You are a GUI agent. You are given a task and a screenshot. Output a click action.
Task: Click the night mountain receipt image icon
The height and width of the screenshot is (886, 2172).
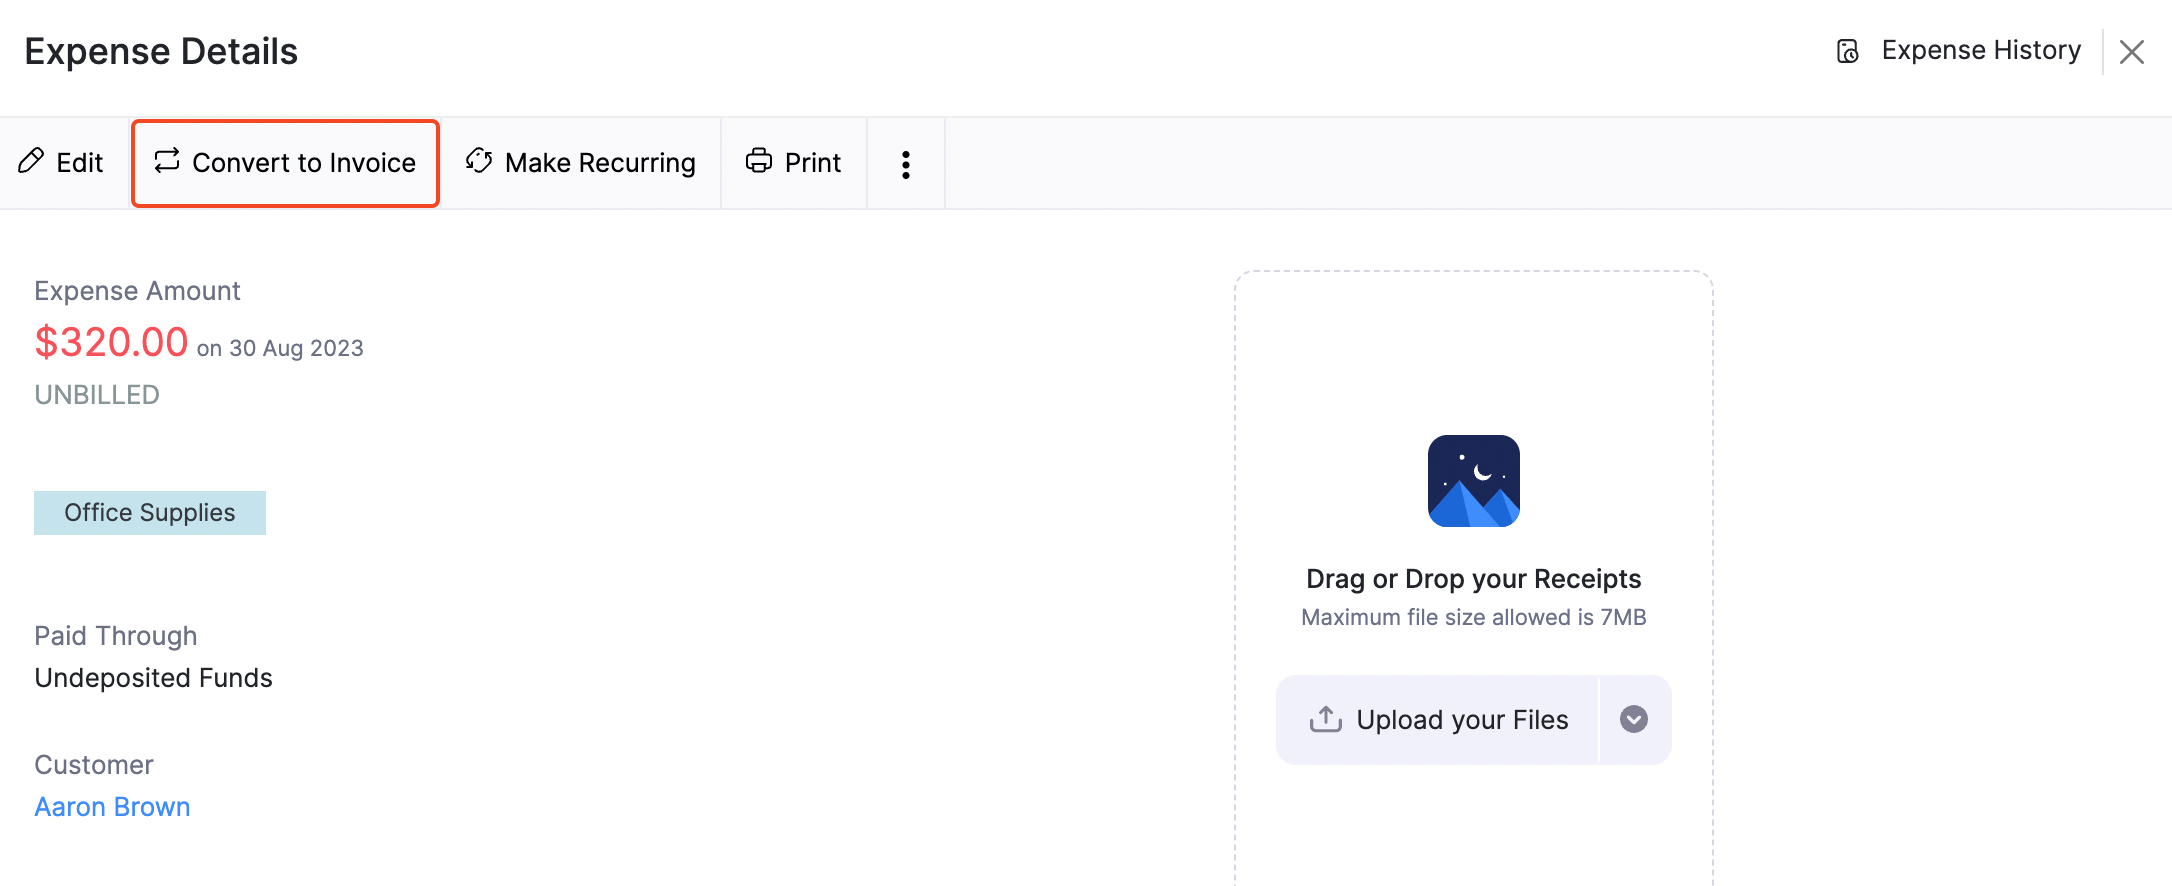click(x=1473, y=481)
